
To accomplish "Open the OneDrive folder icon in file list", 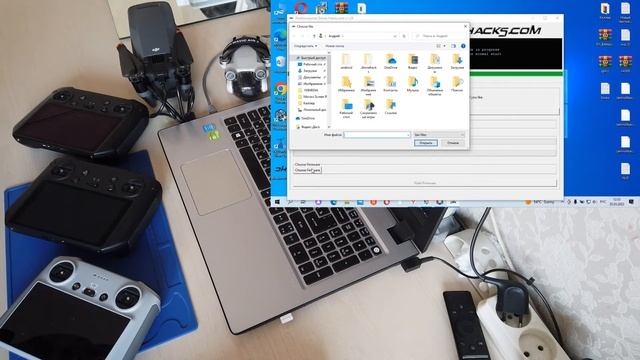I will click(x=391, y=61).
